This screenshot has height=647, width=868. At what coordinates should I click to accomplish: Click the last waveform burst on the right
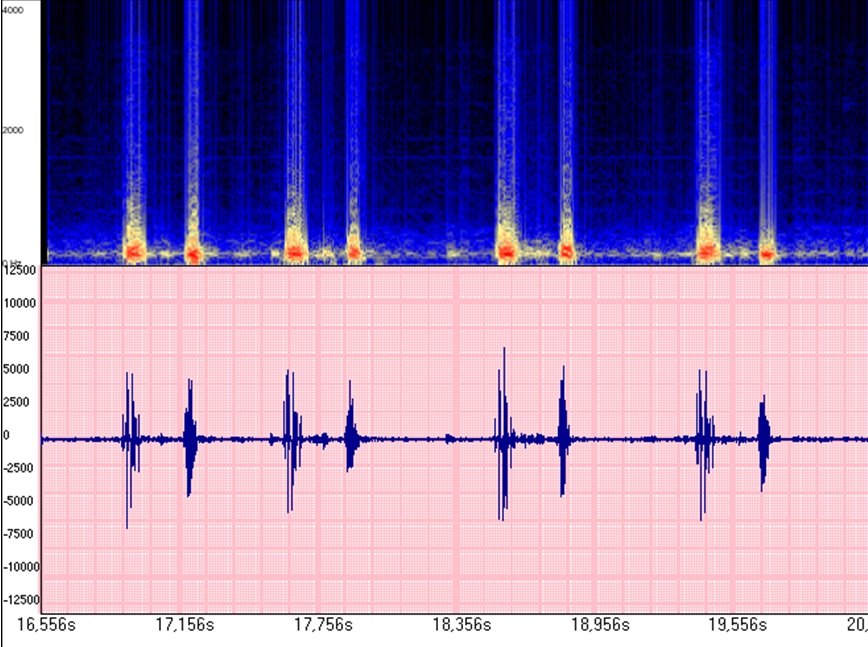point(765,438)
